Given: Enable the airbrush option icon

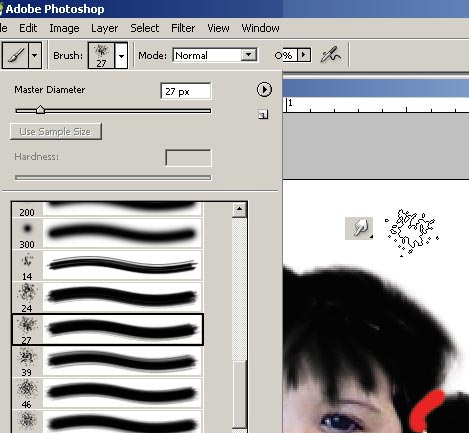Looking at the screenshot, I should (x=330, y=55).
